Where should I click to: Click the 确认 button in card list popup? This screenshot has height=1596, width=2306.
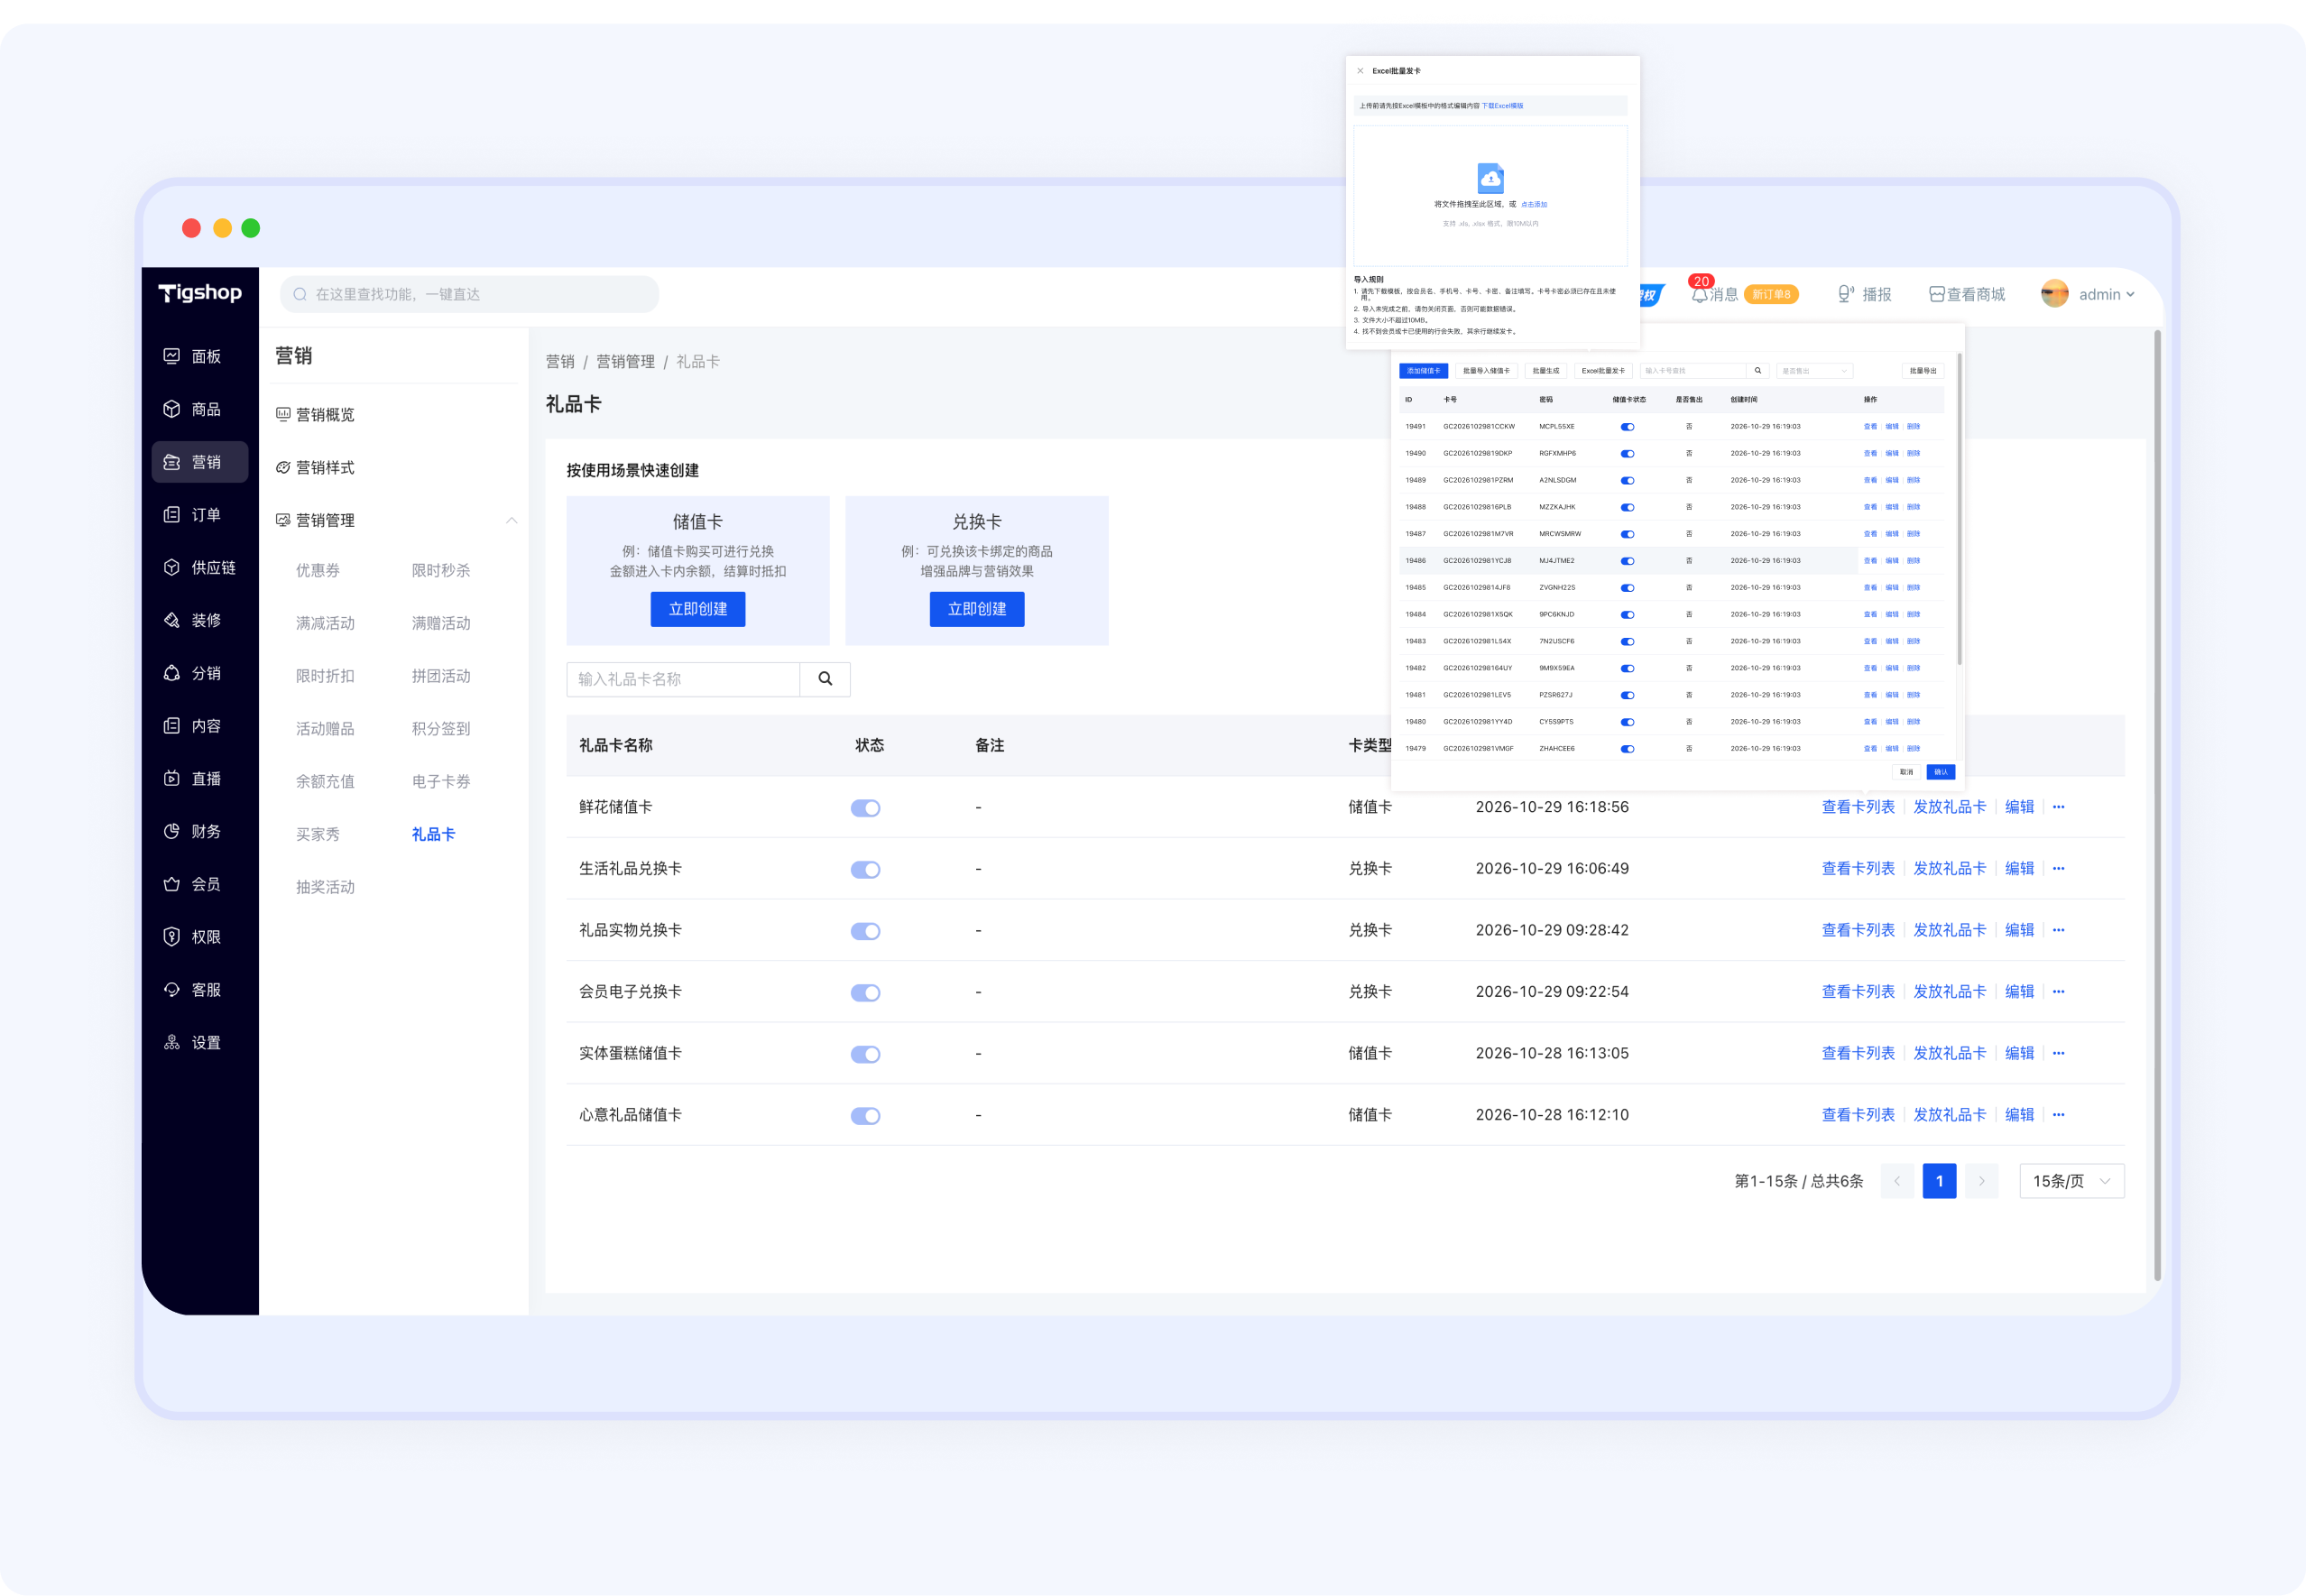(1940, 772)
